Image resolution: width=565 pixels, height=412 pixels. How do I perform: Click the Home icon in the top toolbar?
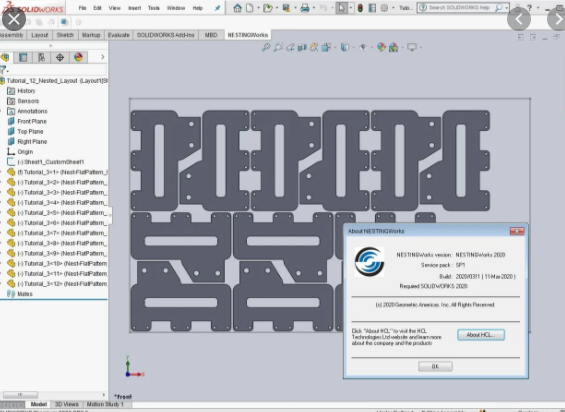[x=237, y=8]
